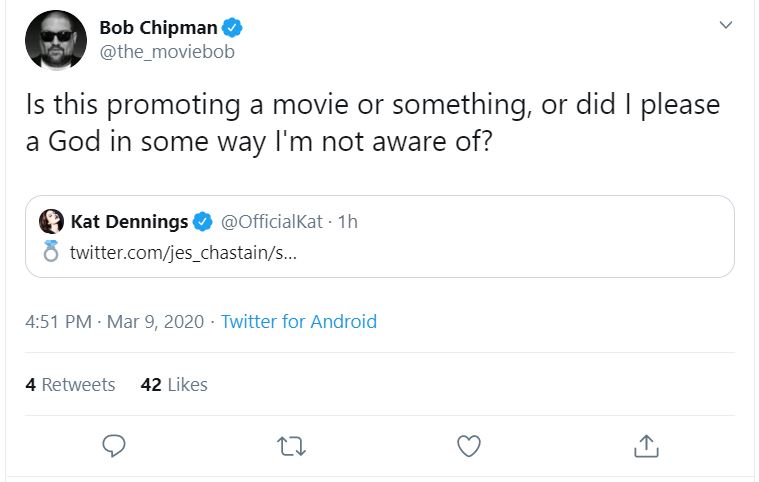Image resolution: width=759 pixels, height=482 pixels.
Task: Click the reply speech bubble icon
Action: (x=114, y=445)
